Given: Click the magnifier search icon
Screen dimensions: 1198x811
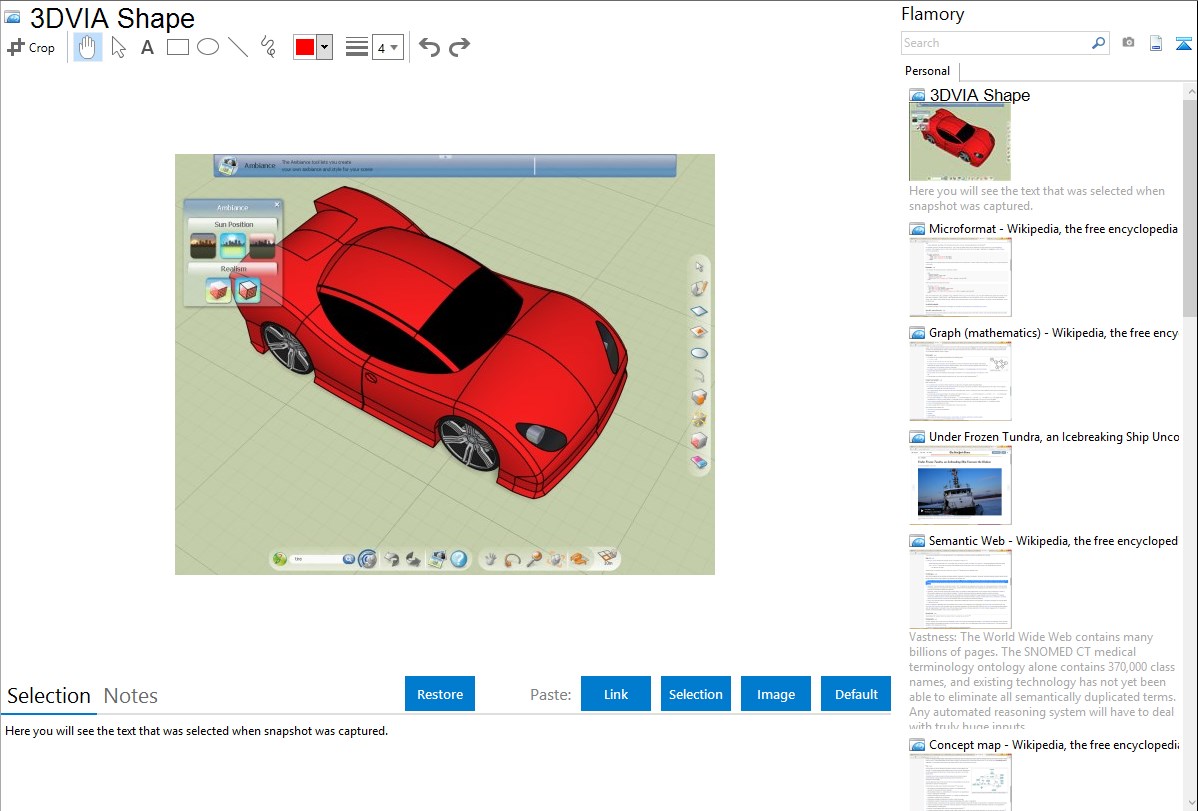Looking at the screenshot, I should tap(1098, 43).
